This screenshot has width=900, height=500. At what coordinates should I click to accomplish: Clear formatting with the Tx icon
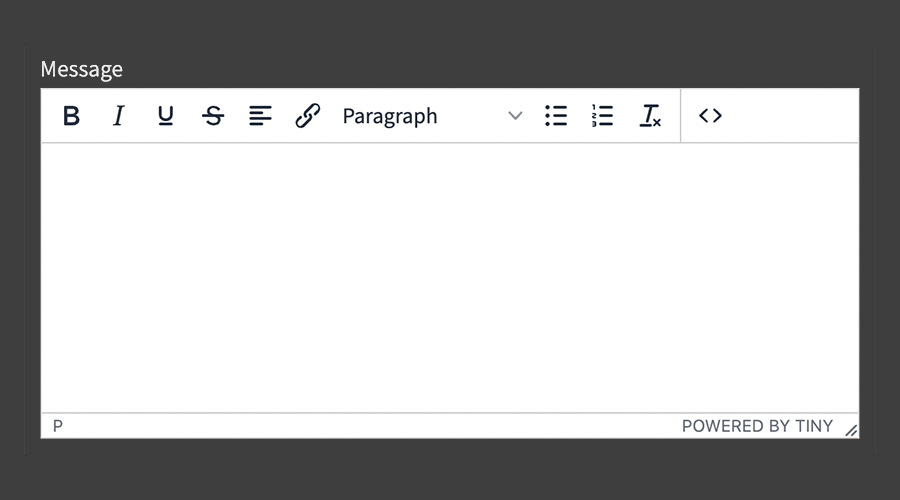[x=650, y=116]
